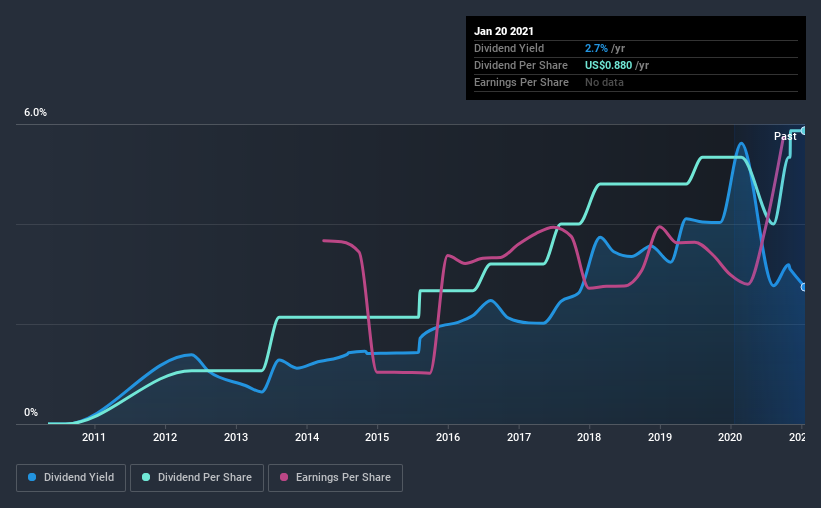Click the pink Earnings Per Share legend dot
The image size is (821, 508).
[284, 477]
